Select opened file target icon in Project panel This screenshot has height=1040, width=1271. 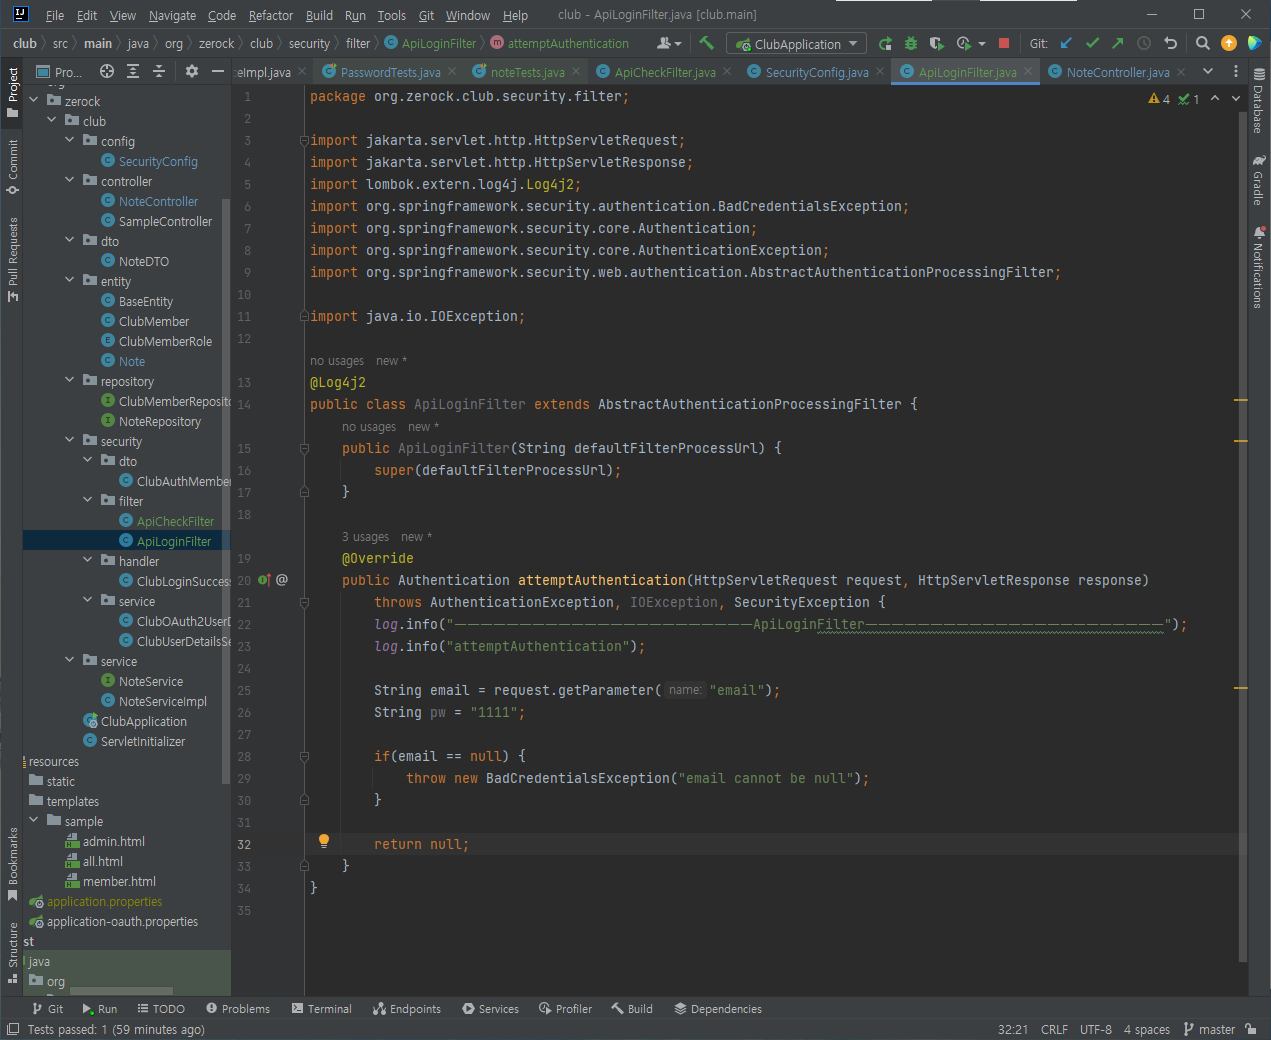coord(107,71)
